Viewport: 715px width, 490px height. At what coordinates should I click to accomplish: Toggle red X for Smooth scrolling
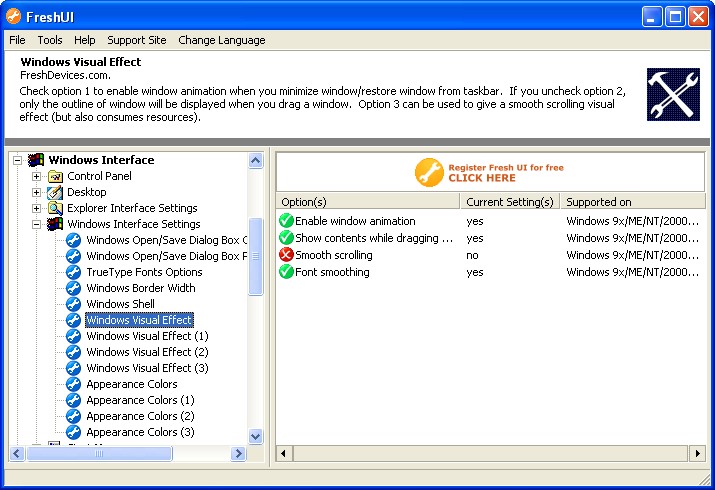coord(286,255)
